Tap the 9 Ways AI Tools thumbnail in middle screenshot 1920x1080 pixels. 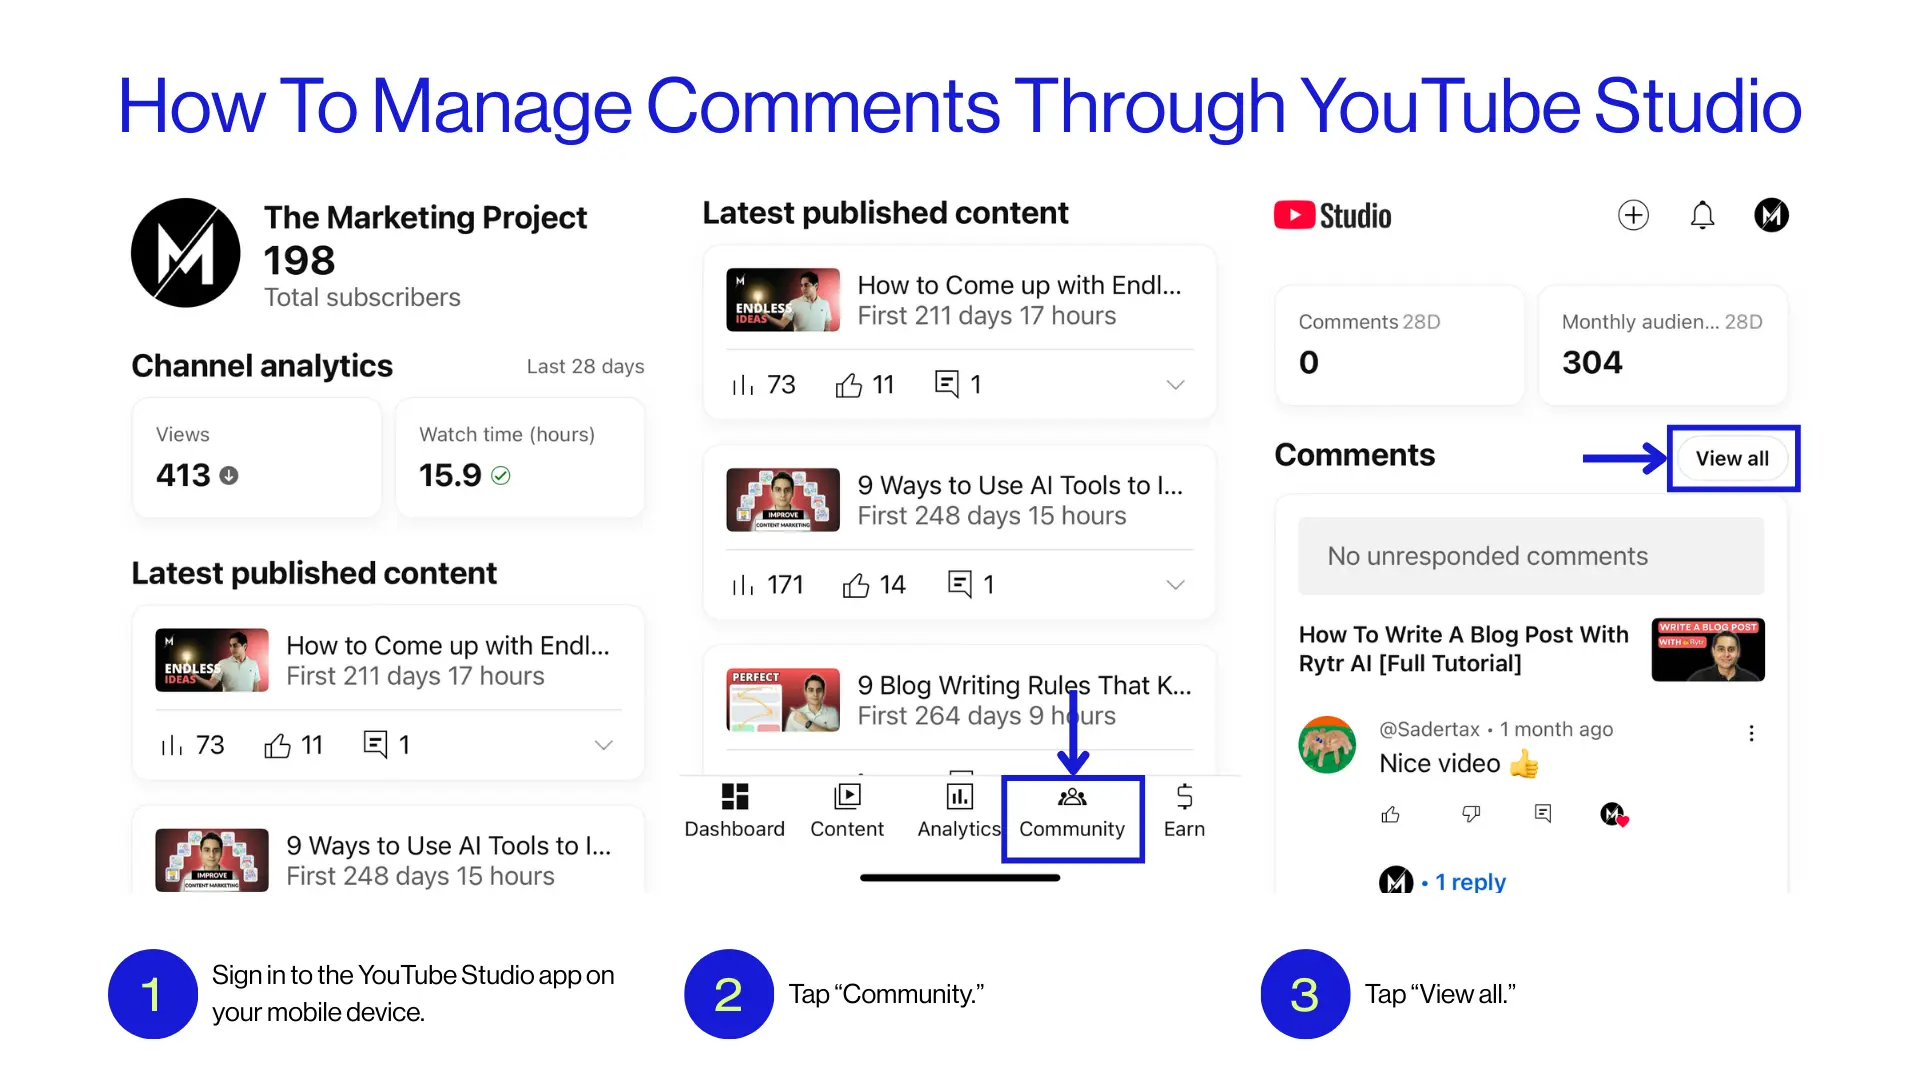click(x=783, y=500)
